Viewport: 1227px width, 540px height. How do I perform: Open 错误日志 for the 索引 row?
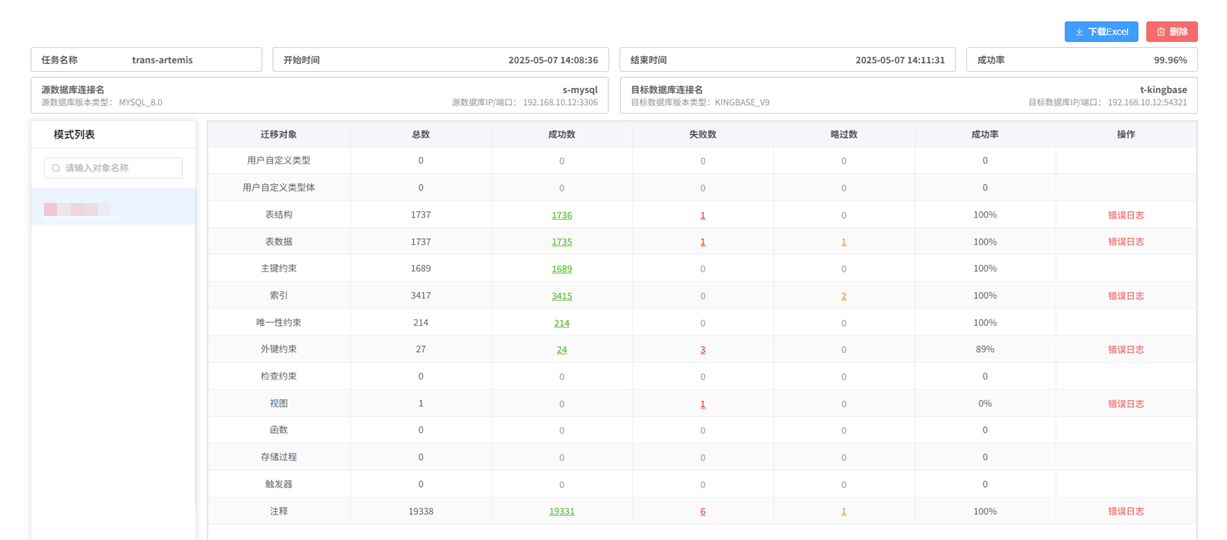pyautogui.click(x=1125, y=296)
